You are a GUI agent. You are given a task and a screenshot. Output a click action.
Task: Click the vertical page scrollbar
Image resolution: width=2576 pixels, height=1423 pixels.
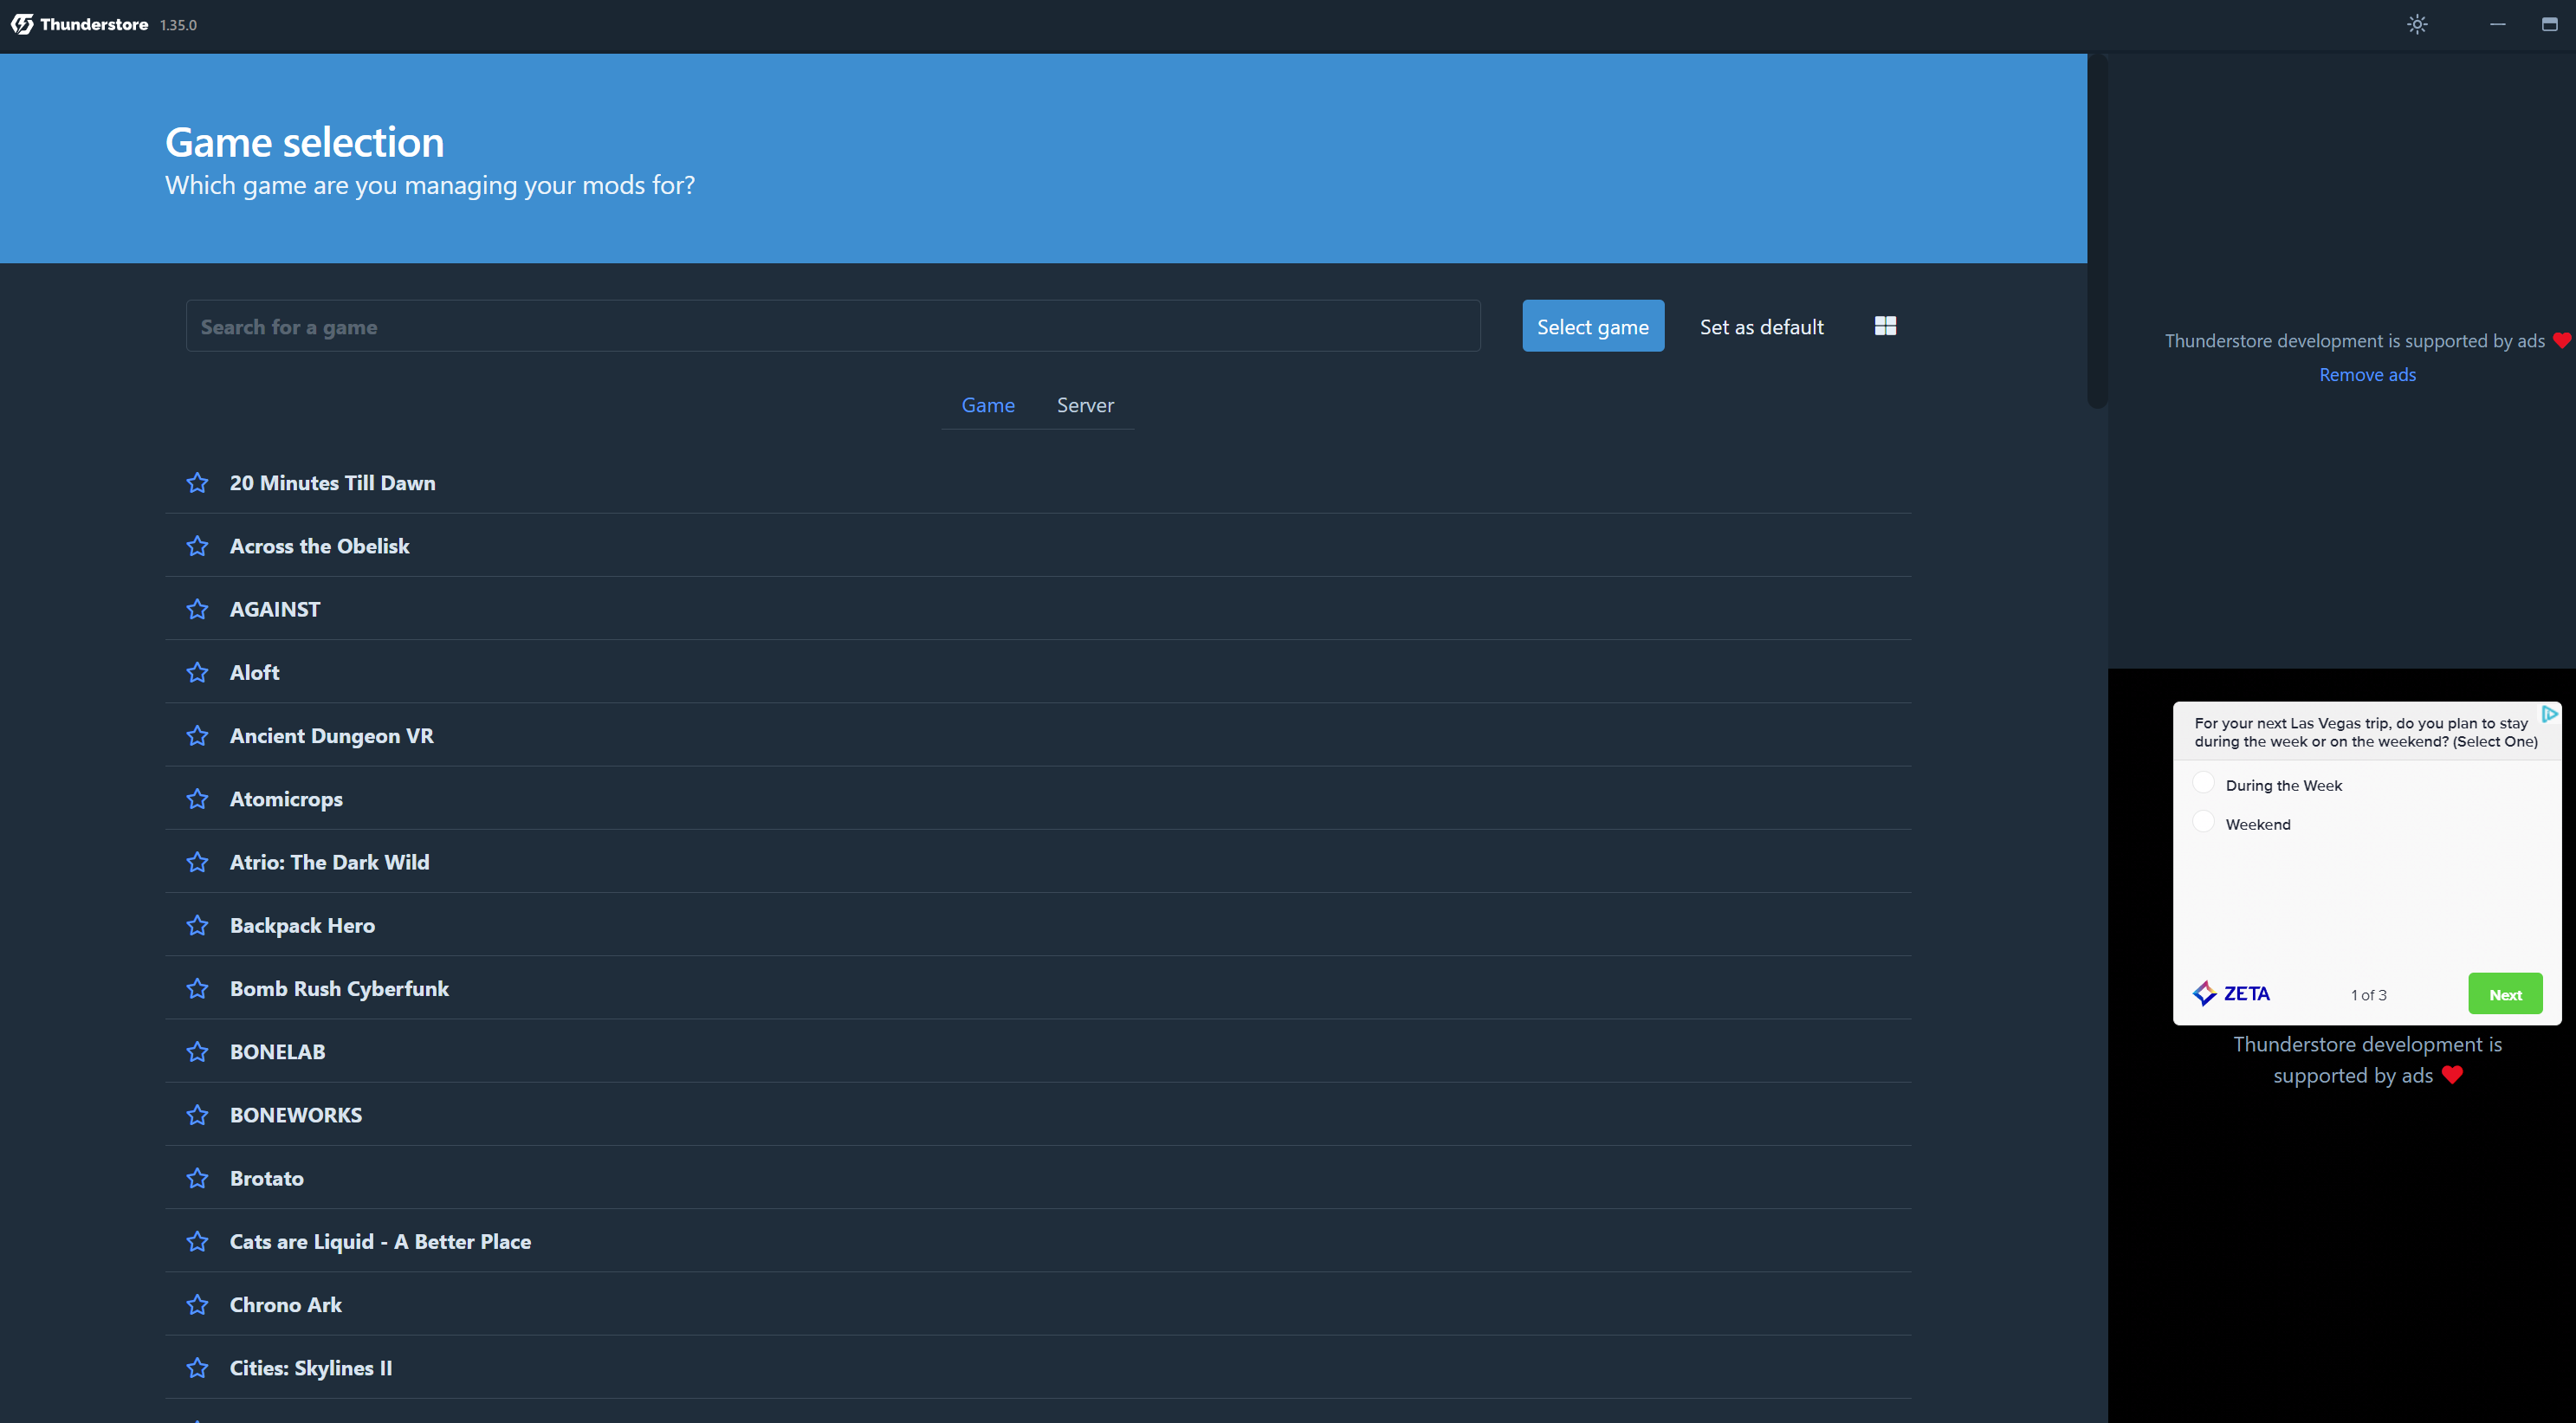click(x=2097, y=230)
